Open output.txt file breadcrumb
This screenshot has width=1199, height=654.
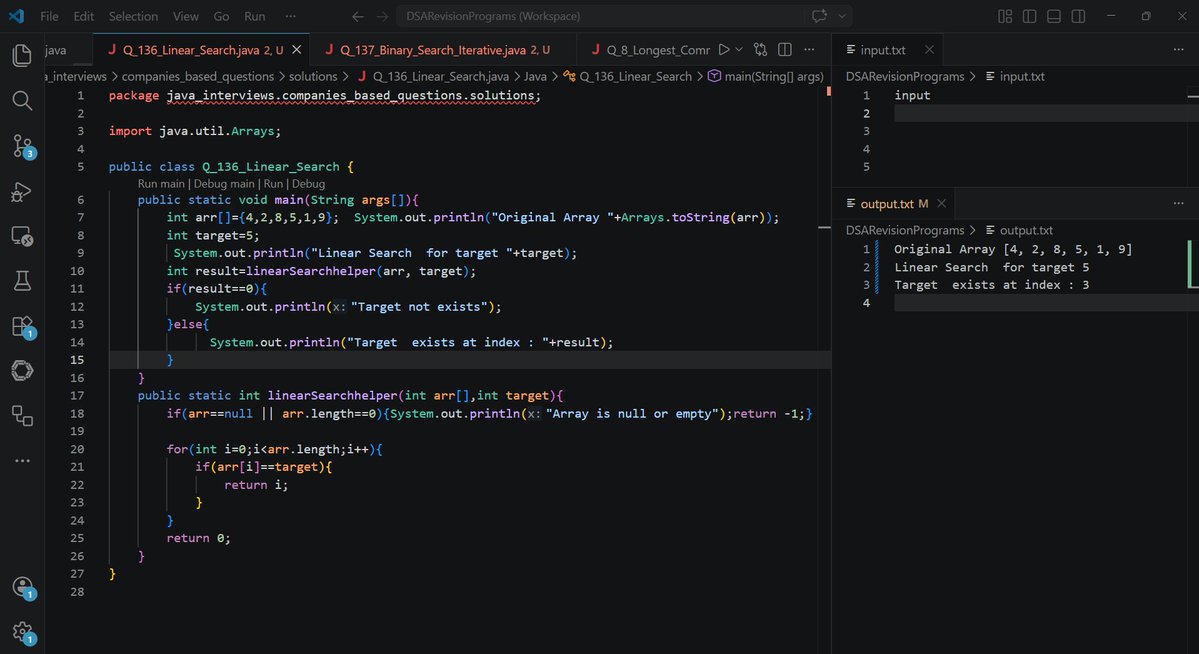click(x=1019, y=230)
